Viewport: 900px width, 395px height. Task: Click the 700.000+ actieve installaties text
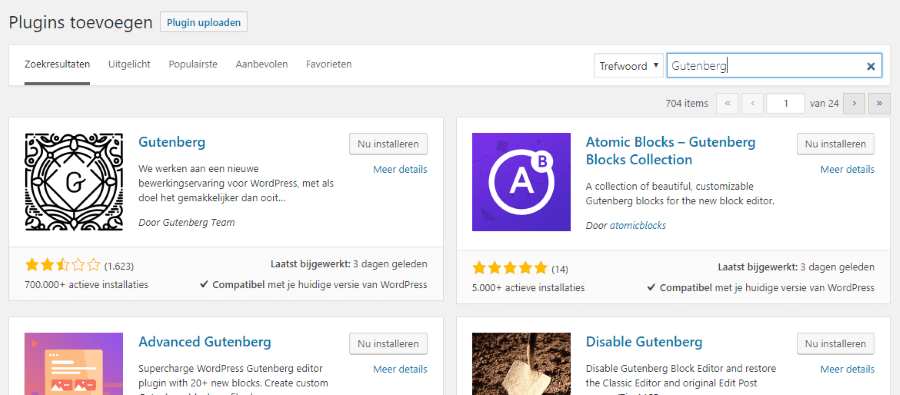[x=86, y=285]
